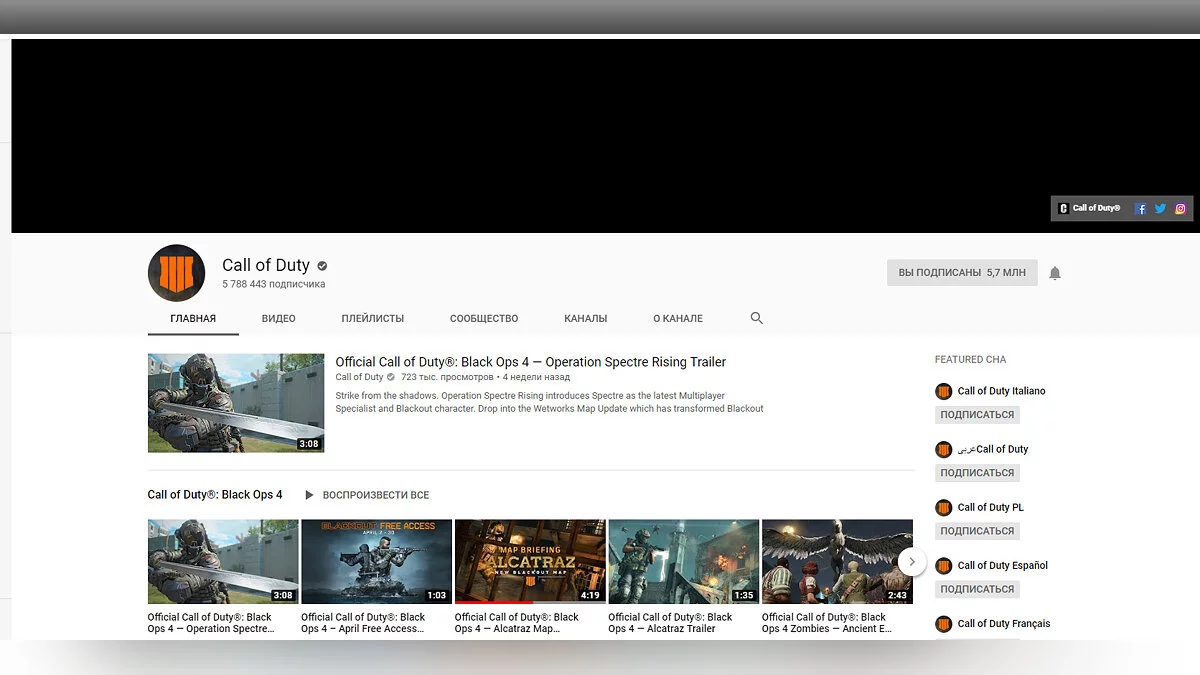Go to the СООБЩЕСТВО tab
The height and width of the screenshot is (675, 1200).
point(484,318)
